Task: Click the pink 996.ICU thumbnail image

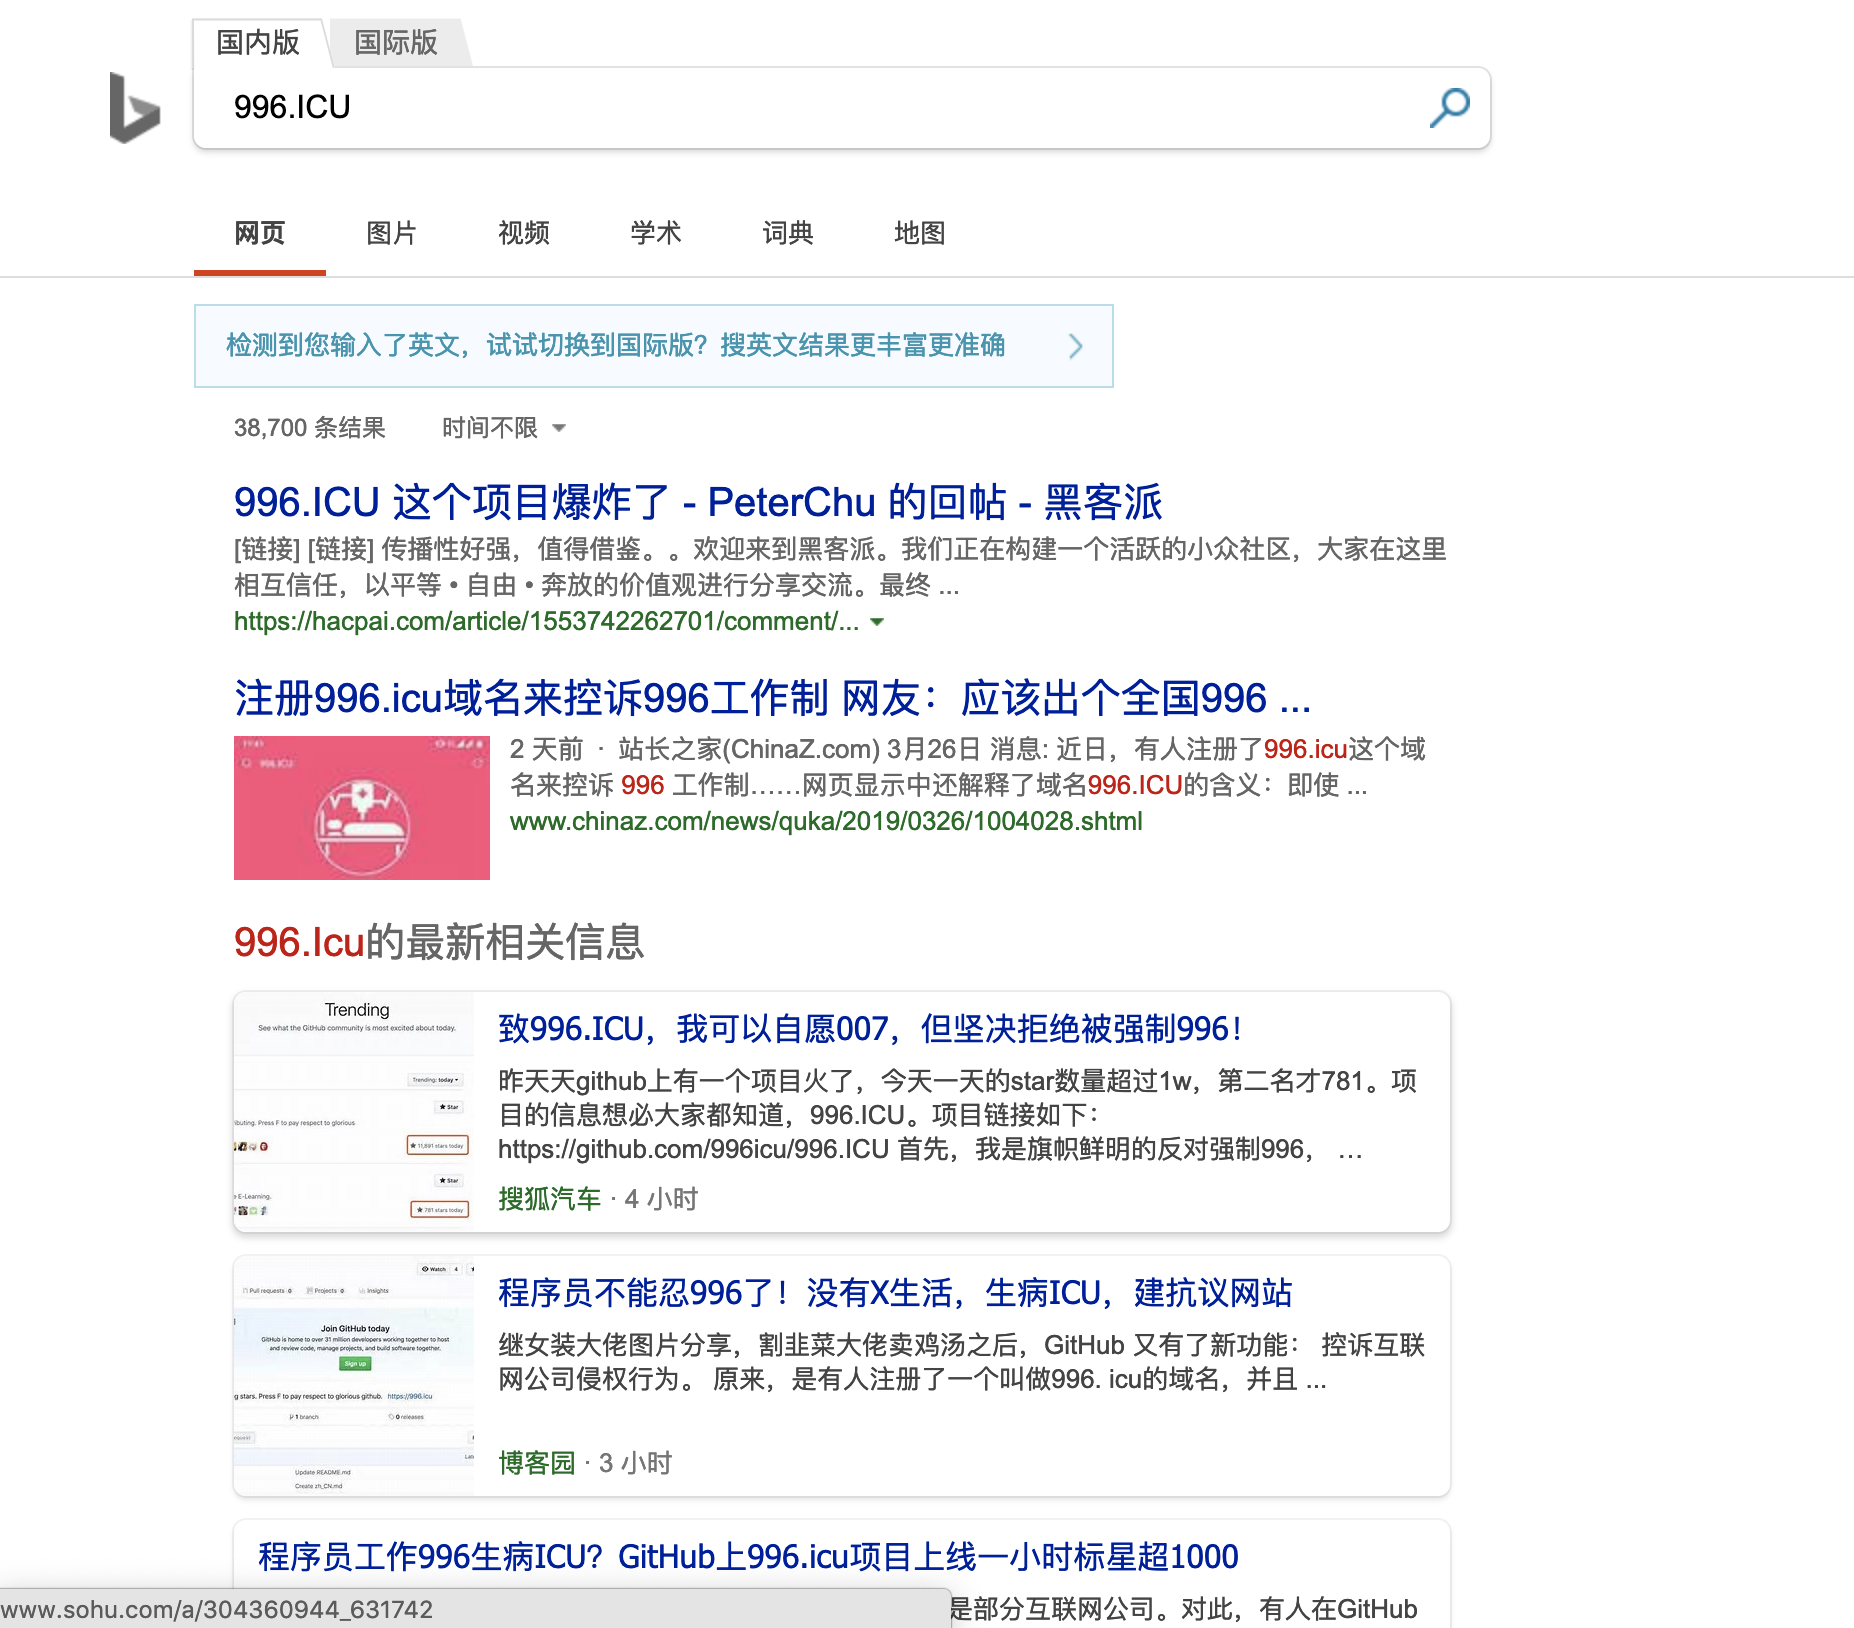Action: 362,808
